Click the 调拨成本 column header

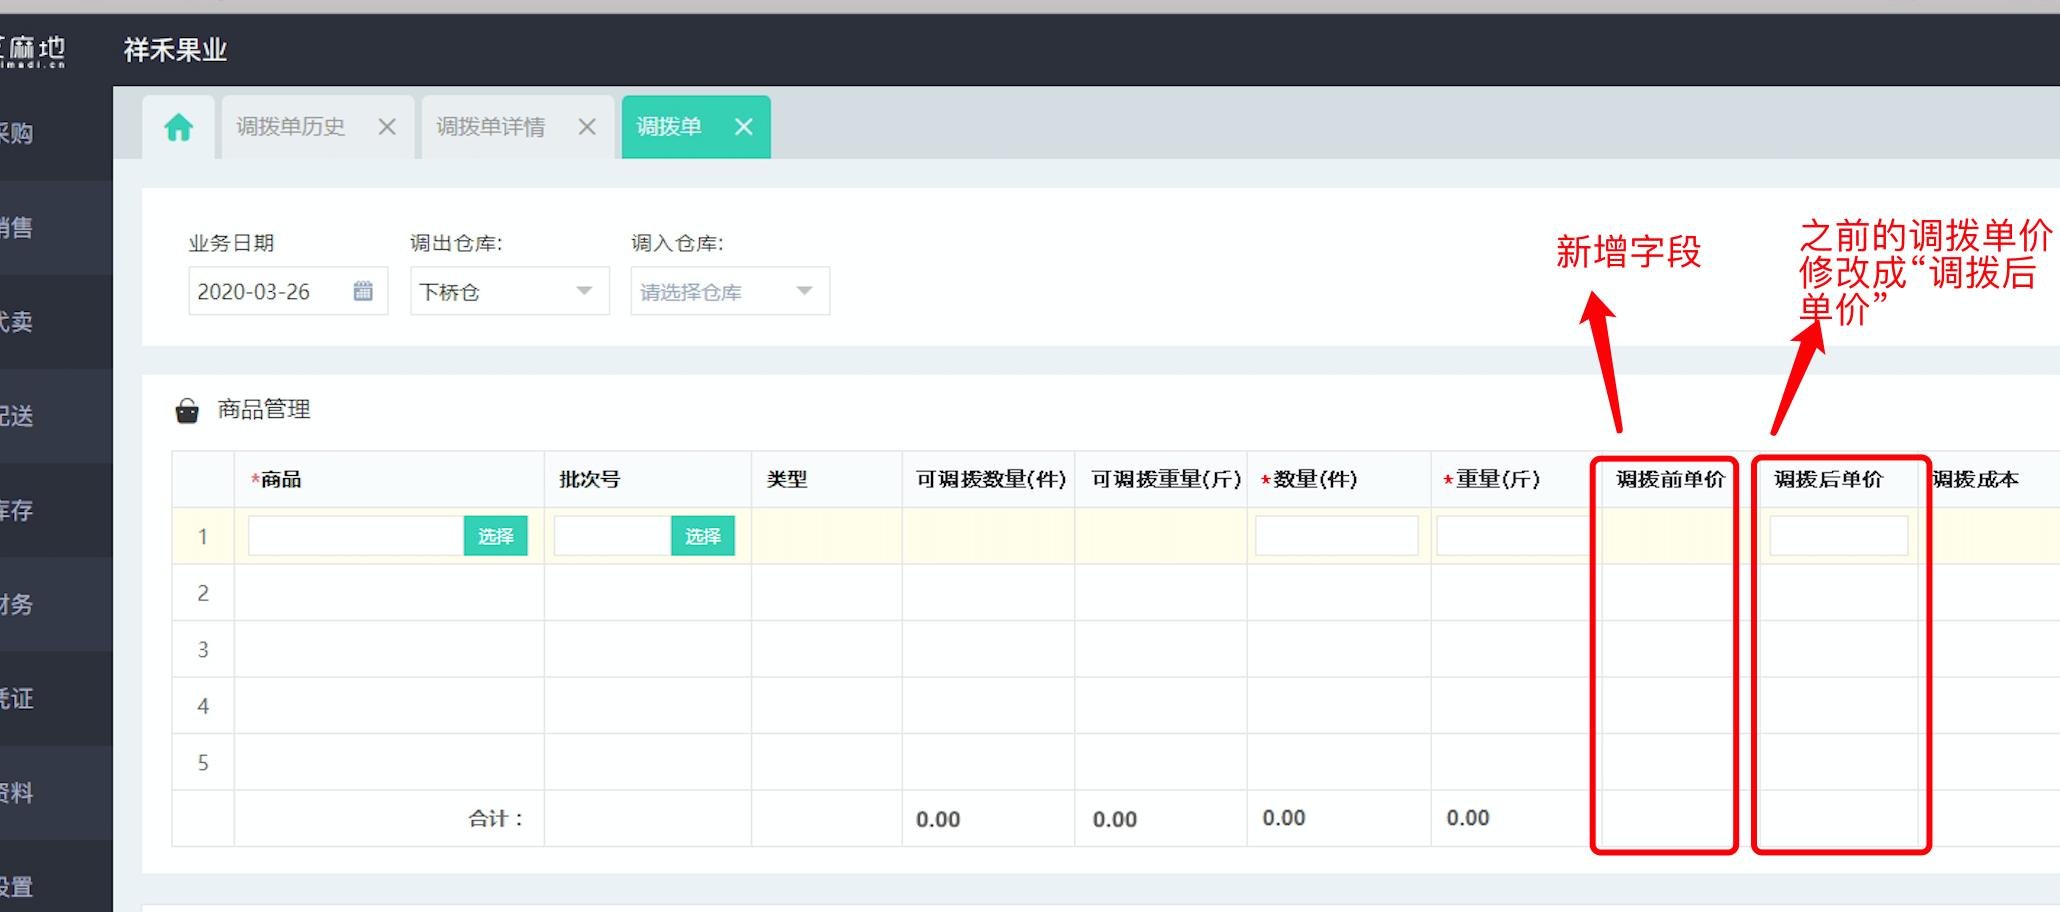click(x=1975, y=480)
